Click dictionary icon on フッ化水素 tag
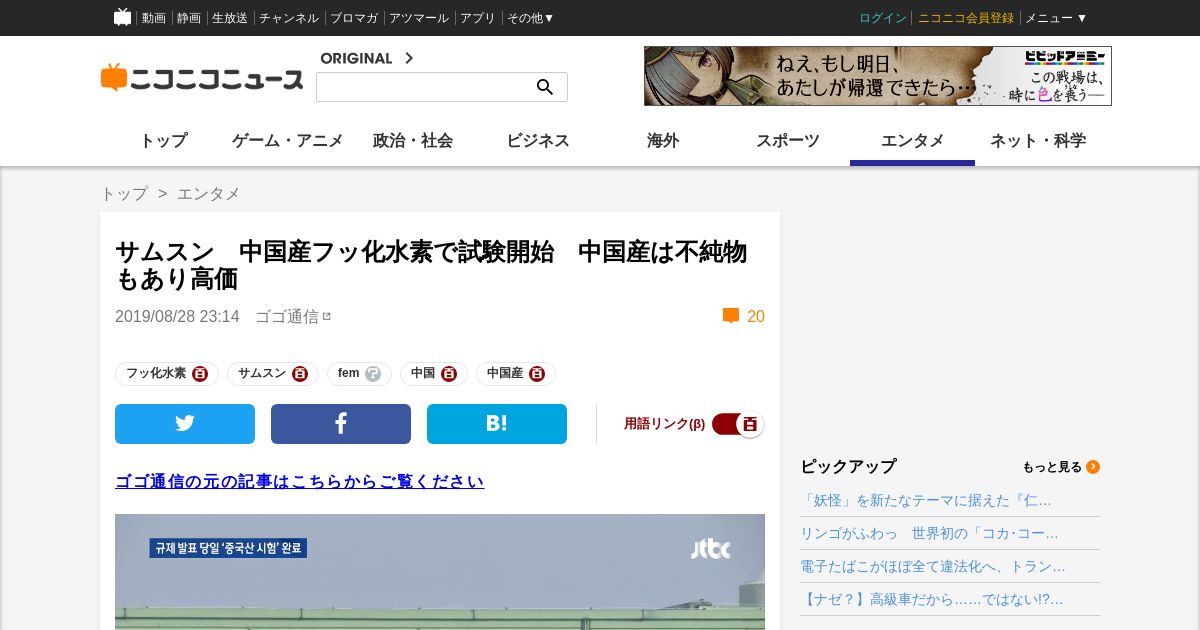Viewport: 1200px width, 630px height. coord(200,374)
